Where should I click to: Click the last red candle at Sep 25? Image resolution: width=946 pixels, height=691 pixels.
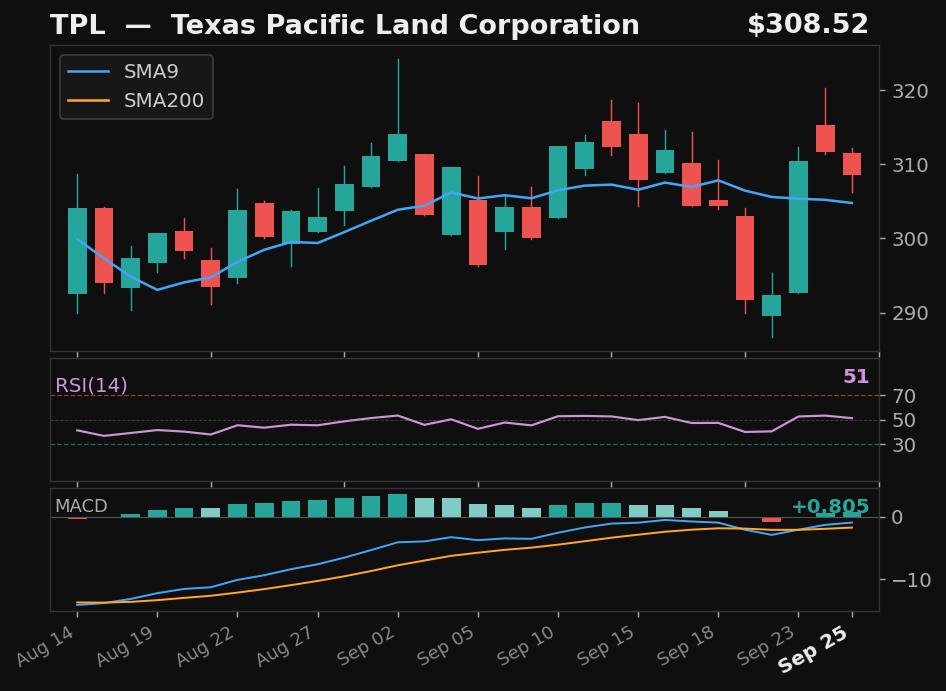852,164
